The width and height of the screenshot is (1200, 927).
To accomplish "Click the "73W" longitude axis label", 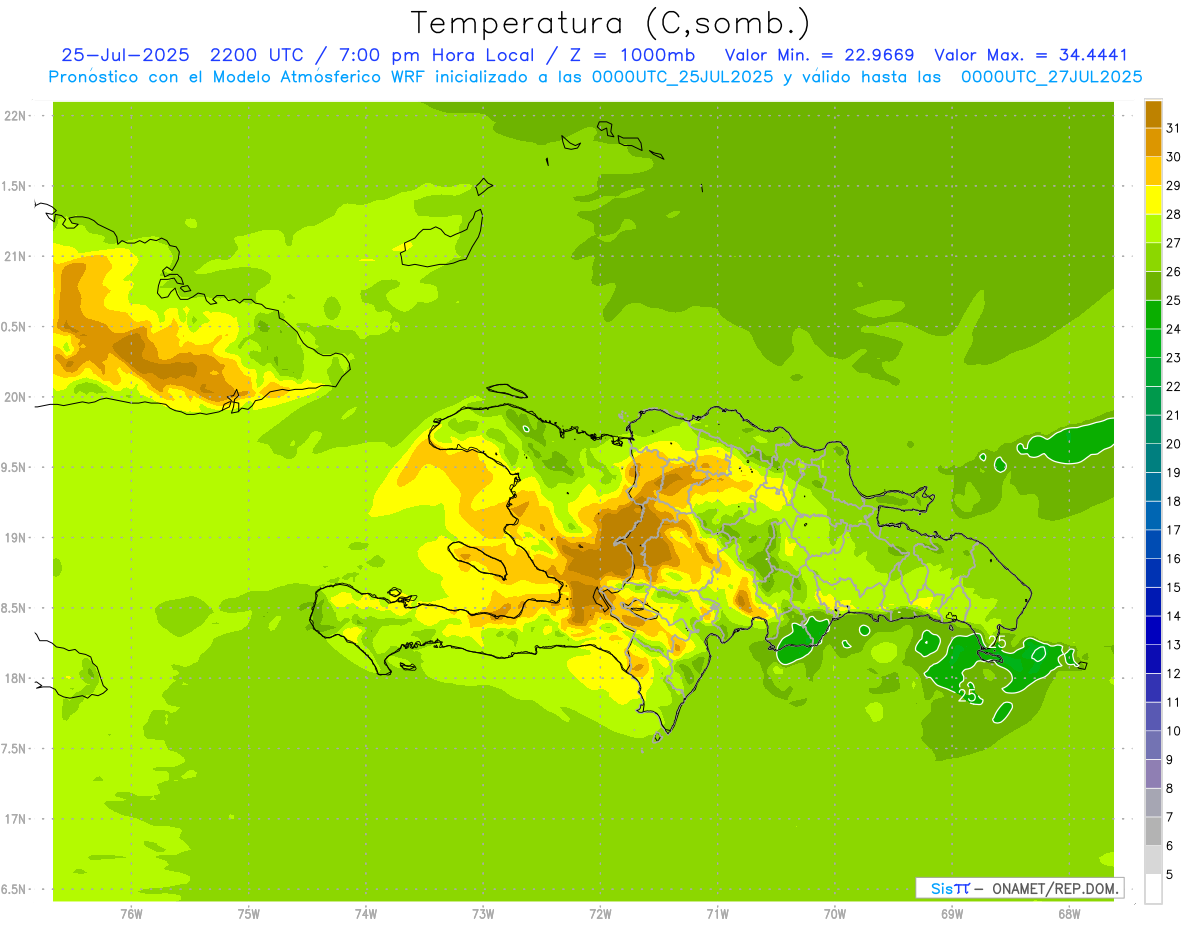I will click(483, 914).
